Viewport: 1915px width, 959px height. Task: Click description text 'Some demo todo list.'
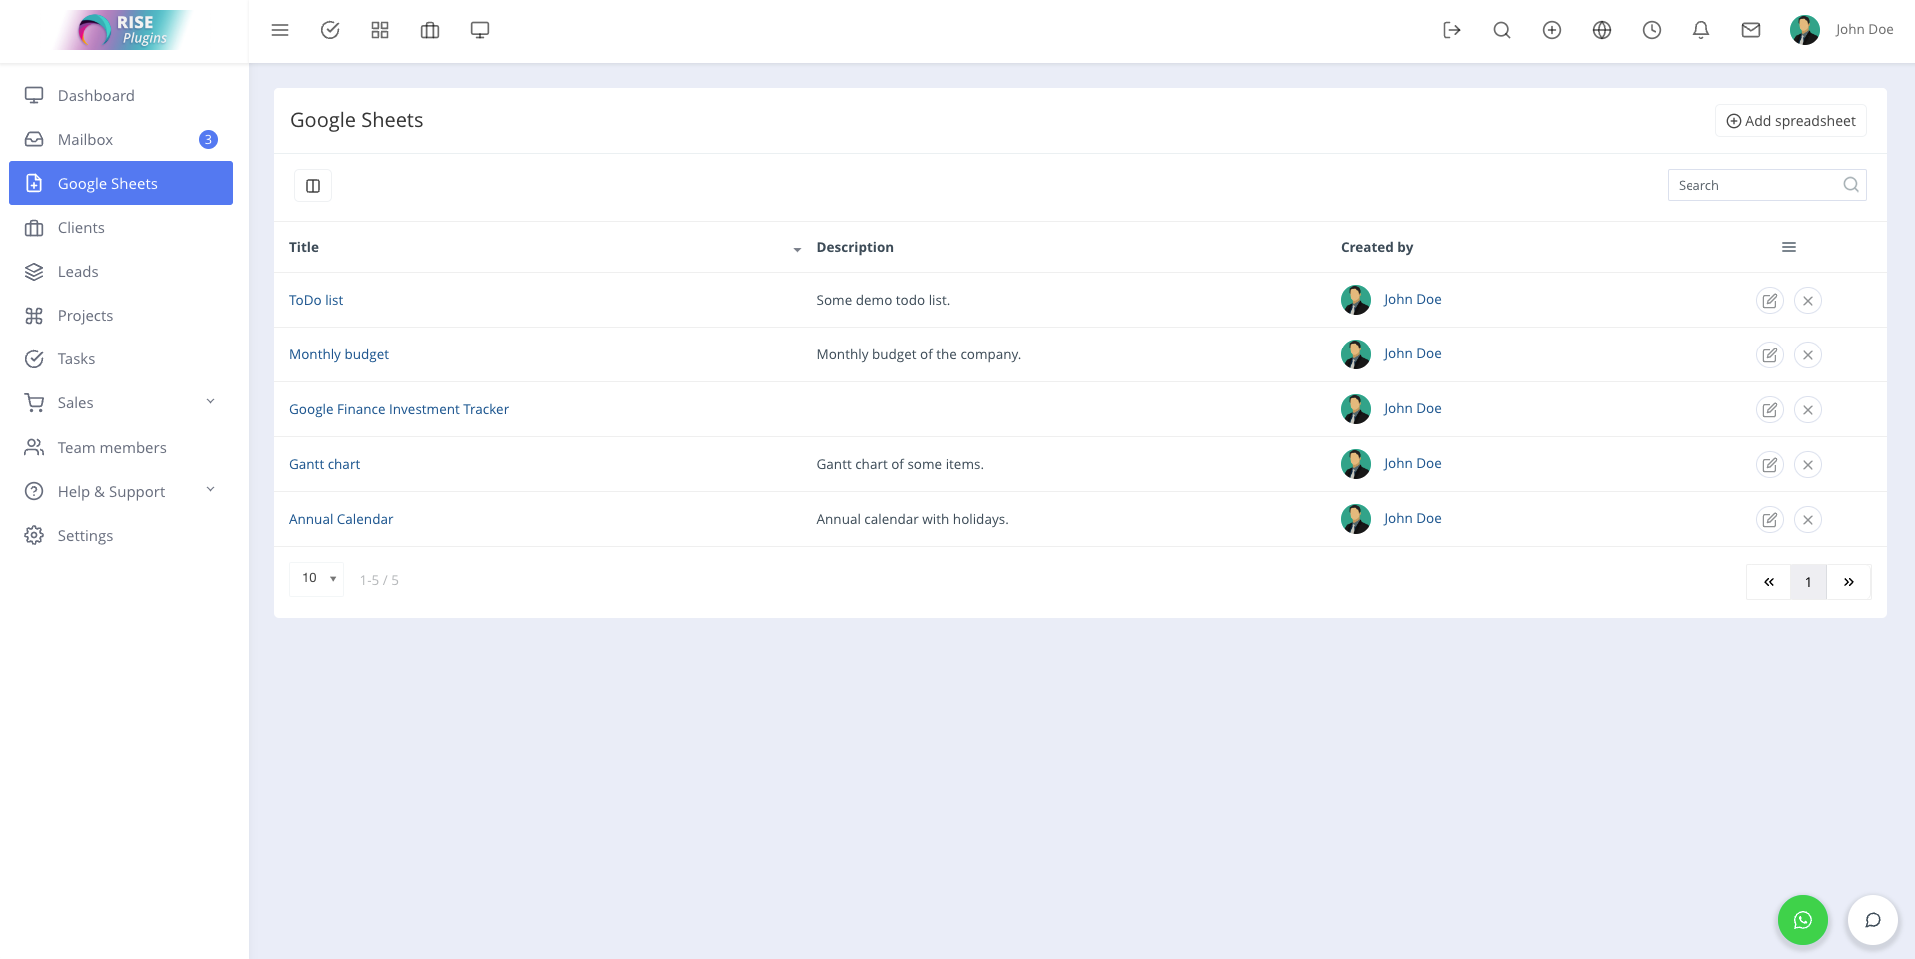(883, 300)
